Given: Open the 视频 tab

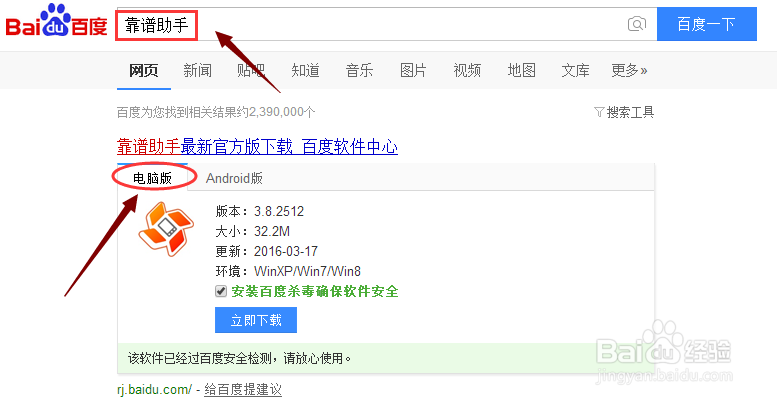Looking at the screenshot, I should 467,70.
